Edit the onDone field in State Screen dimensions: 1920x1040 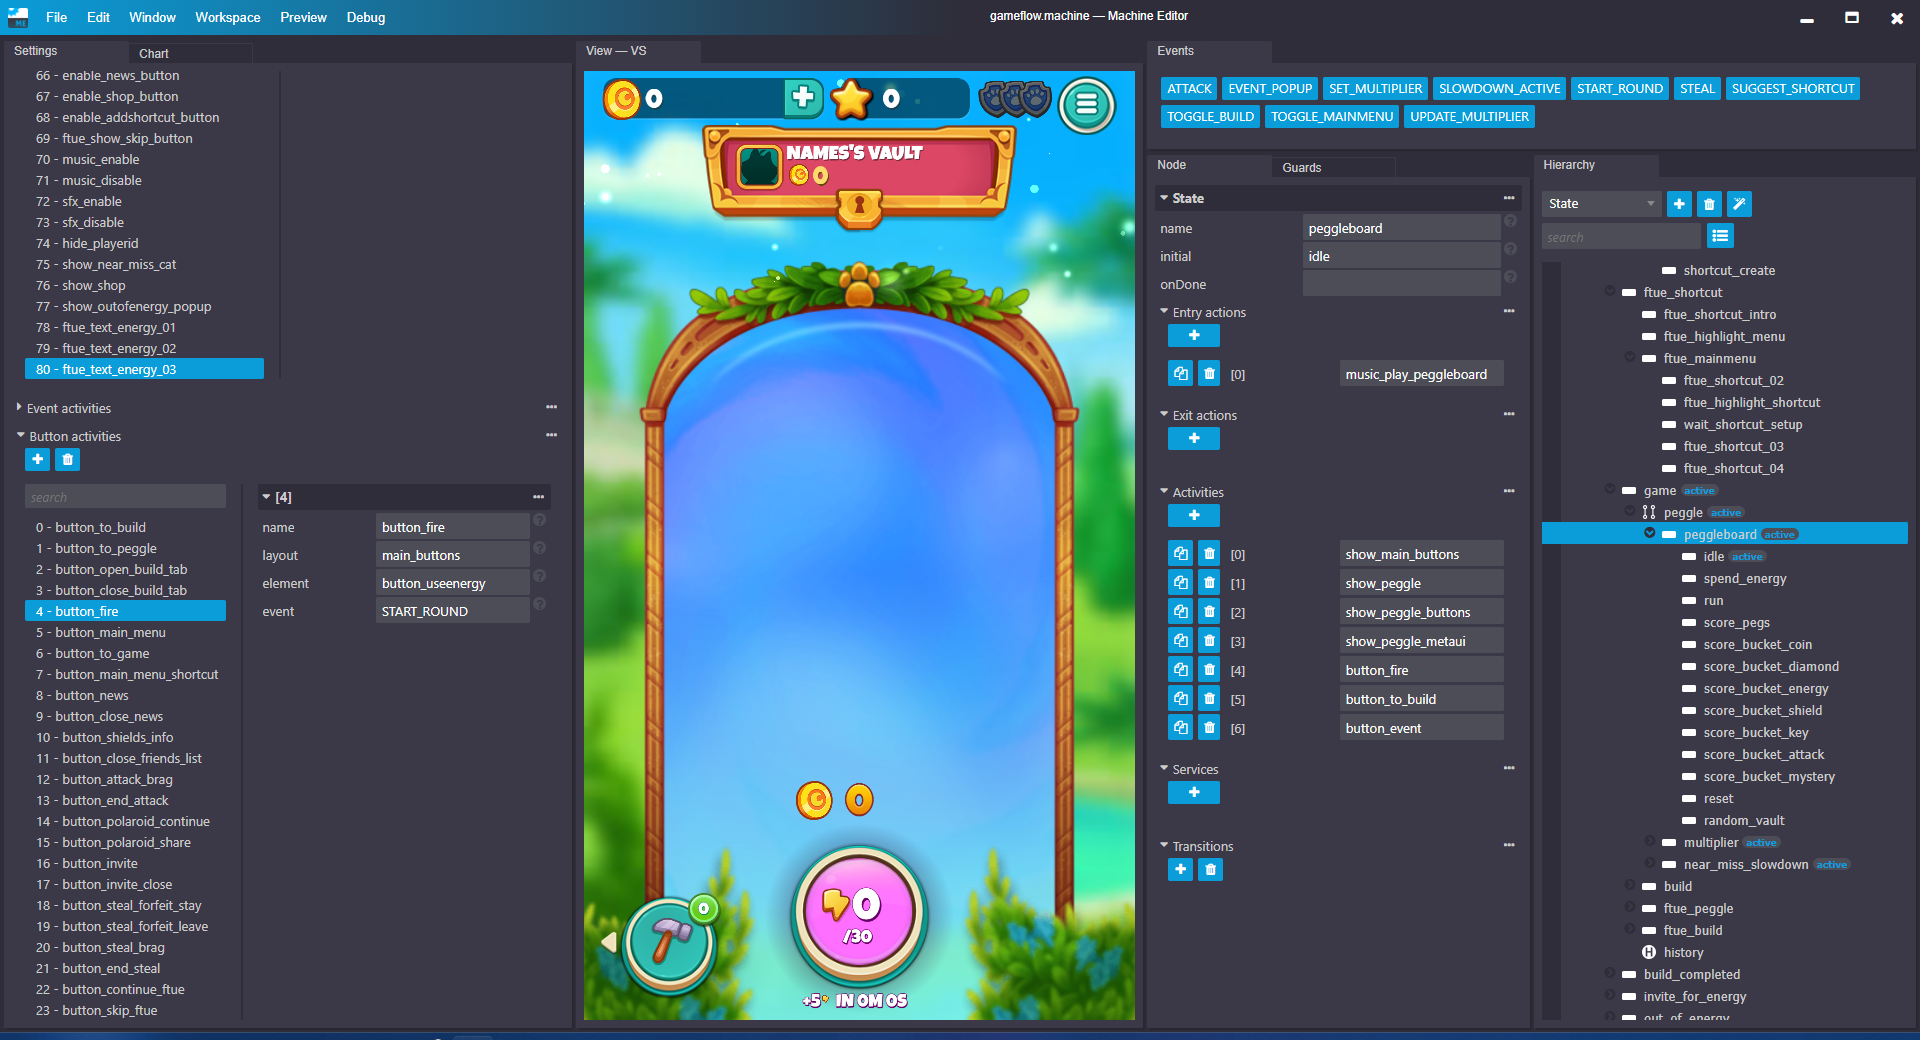[1401, 284]
